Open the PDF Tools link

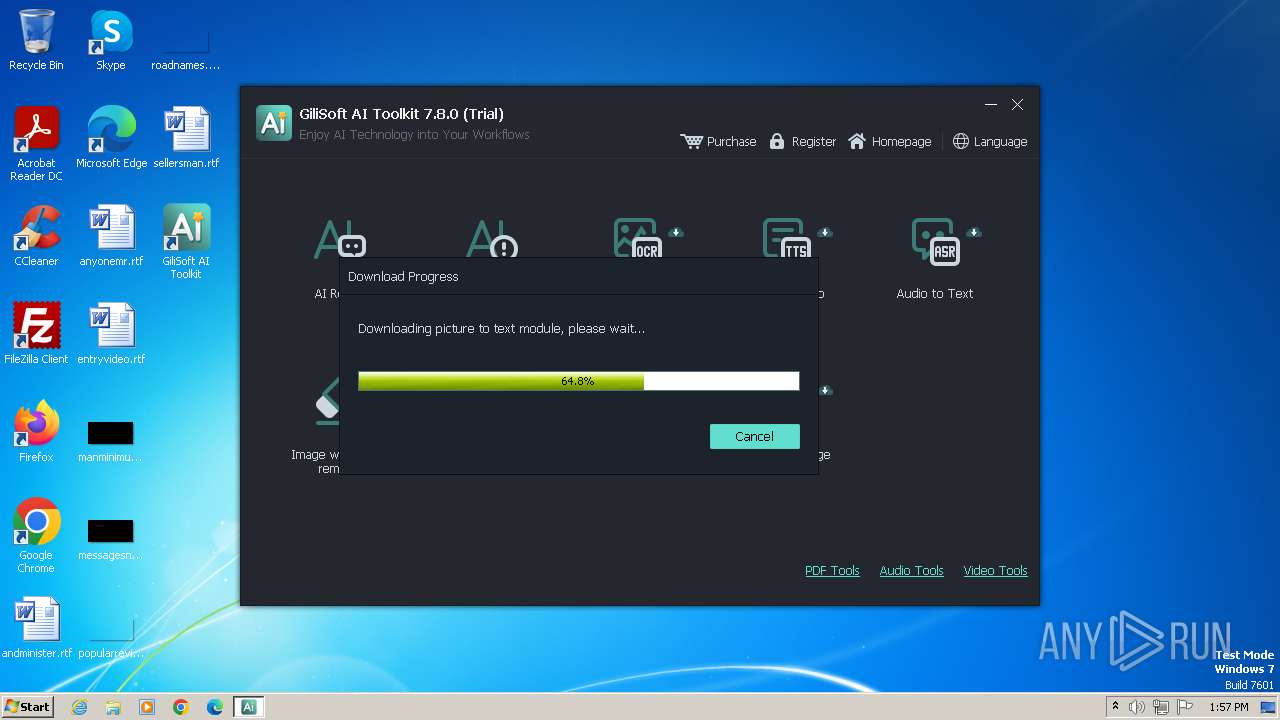(832, 571)
